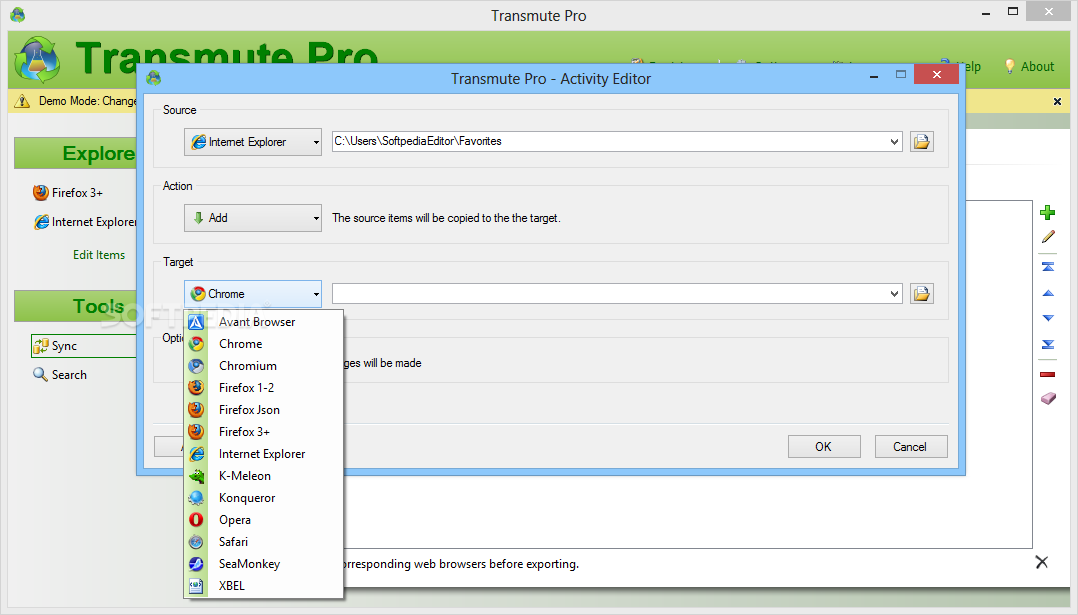
Task: Click Internet Explorer icon in sidebar
Action: point(41,222)
